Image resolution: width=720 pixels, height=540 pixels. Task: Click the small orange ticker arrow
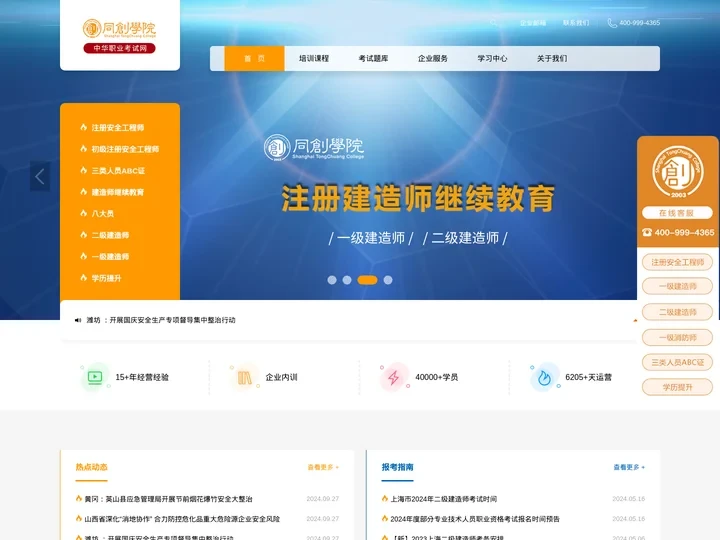click(x=635, y=320)
